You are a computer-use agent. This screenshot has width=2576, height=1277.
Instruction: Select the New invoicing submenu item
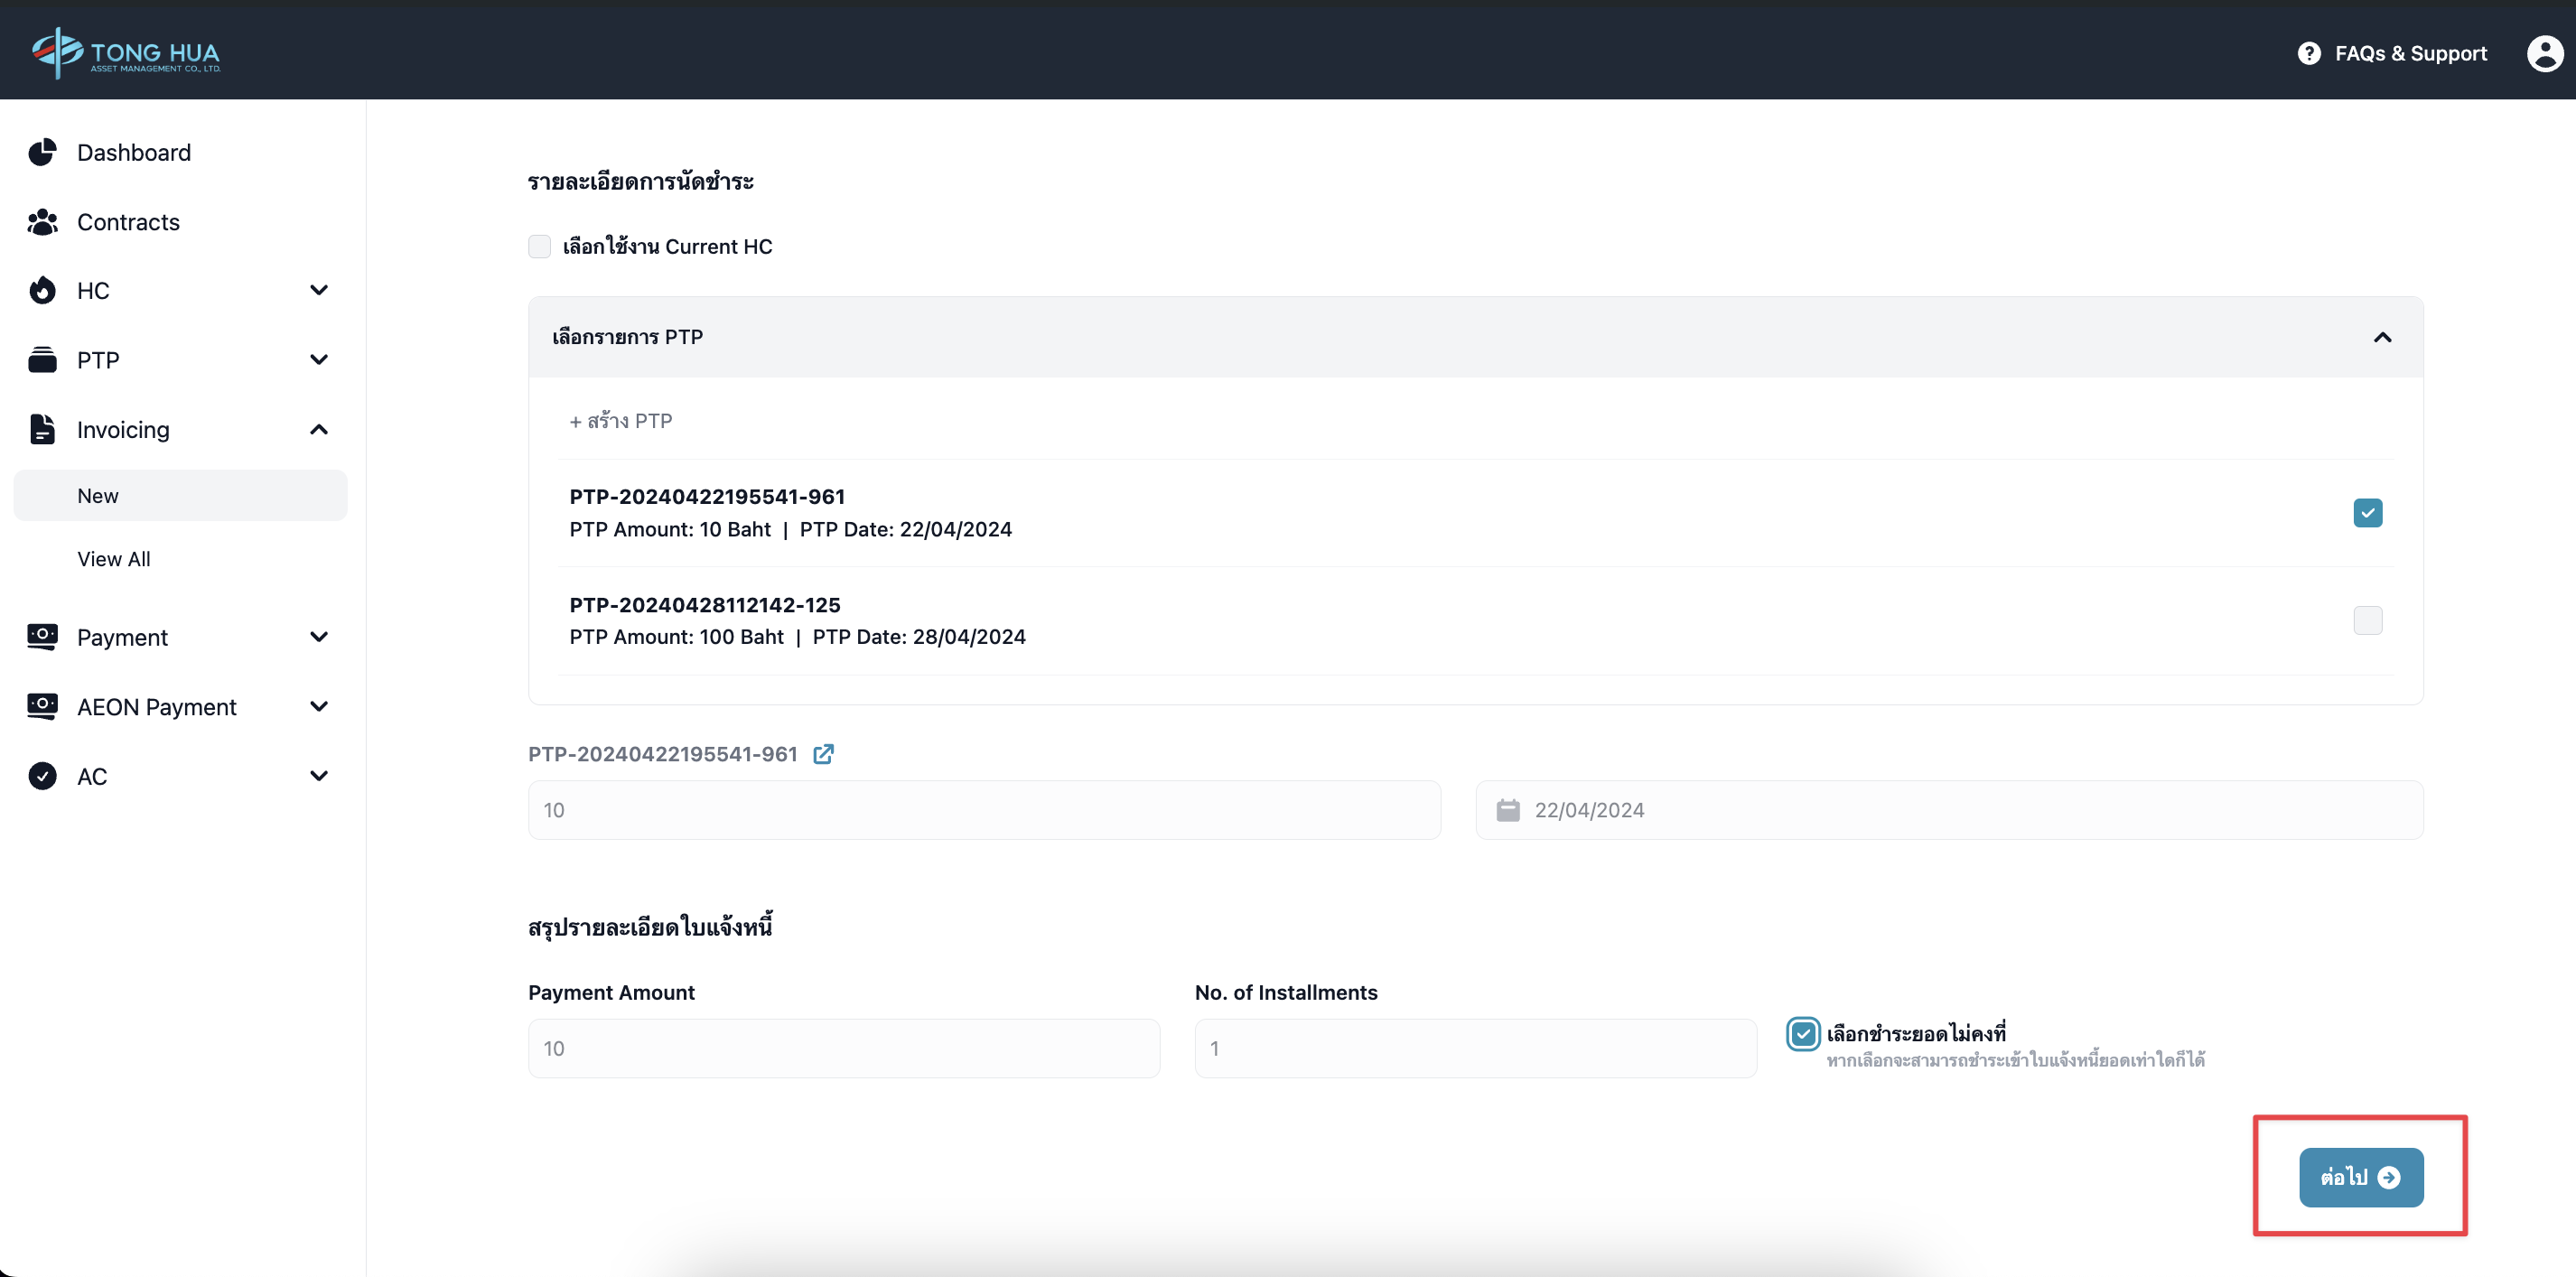(x=98, y=496)
